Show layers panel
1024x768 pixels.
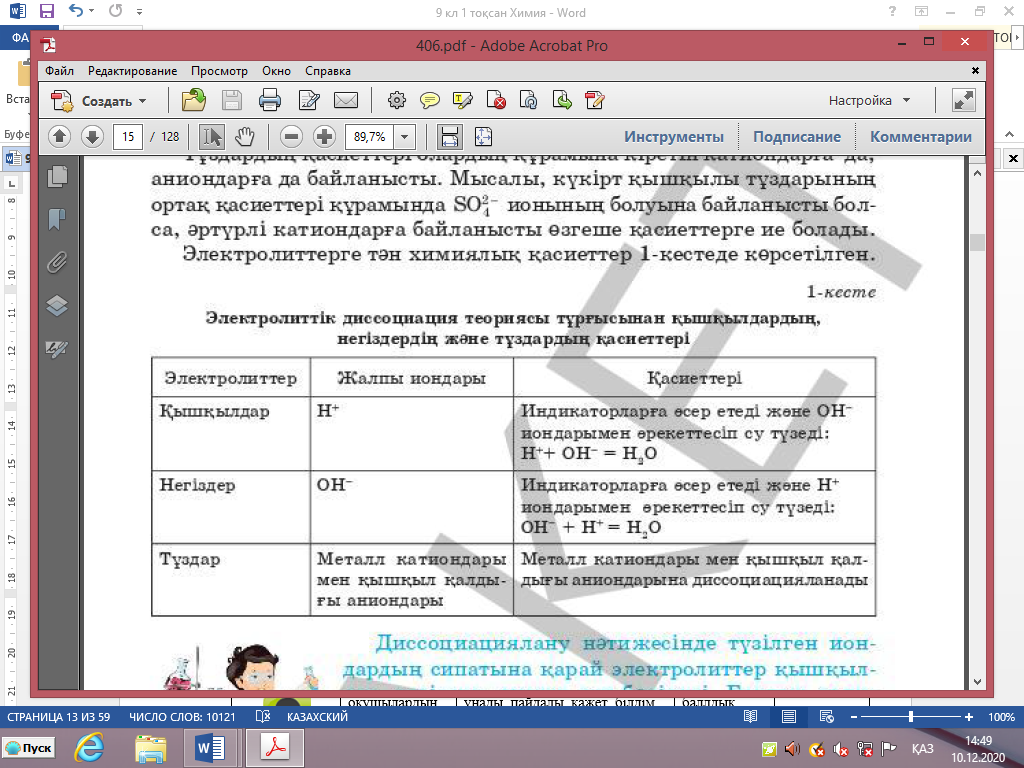tap(57, 306)
